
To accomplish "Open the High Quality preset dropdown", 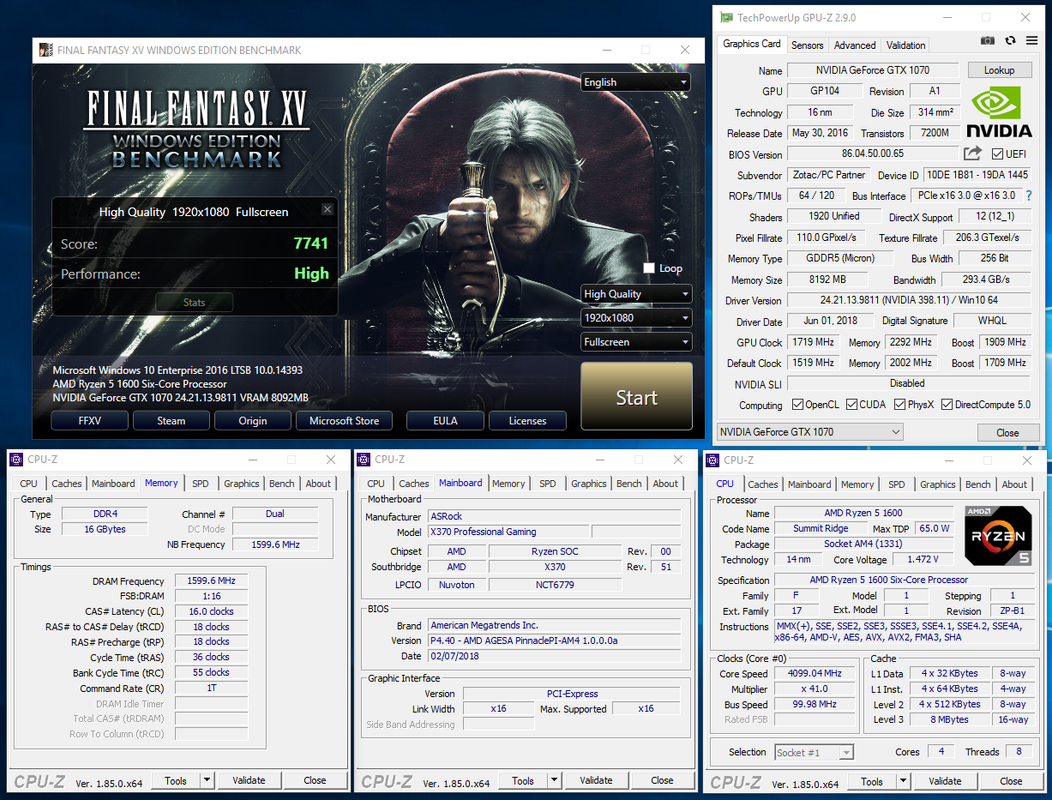I will [636, 294].
